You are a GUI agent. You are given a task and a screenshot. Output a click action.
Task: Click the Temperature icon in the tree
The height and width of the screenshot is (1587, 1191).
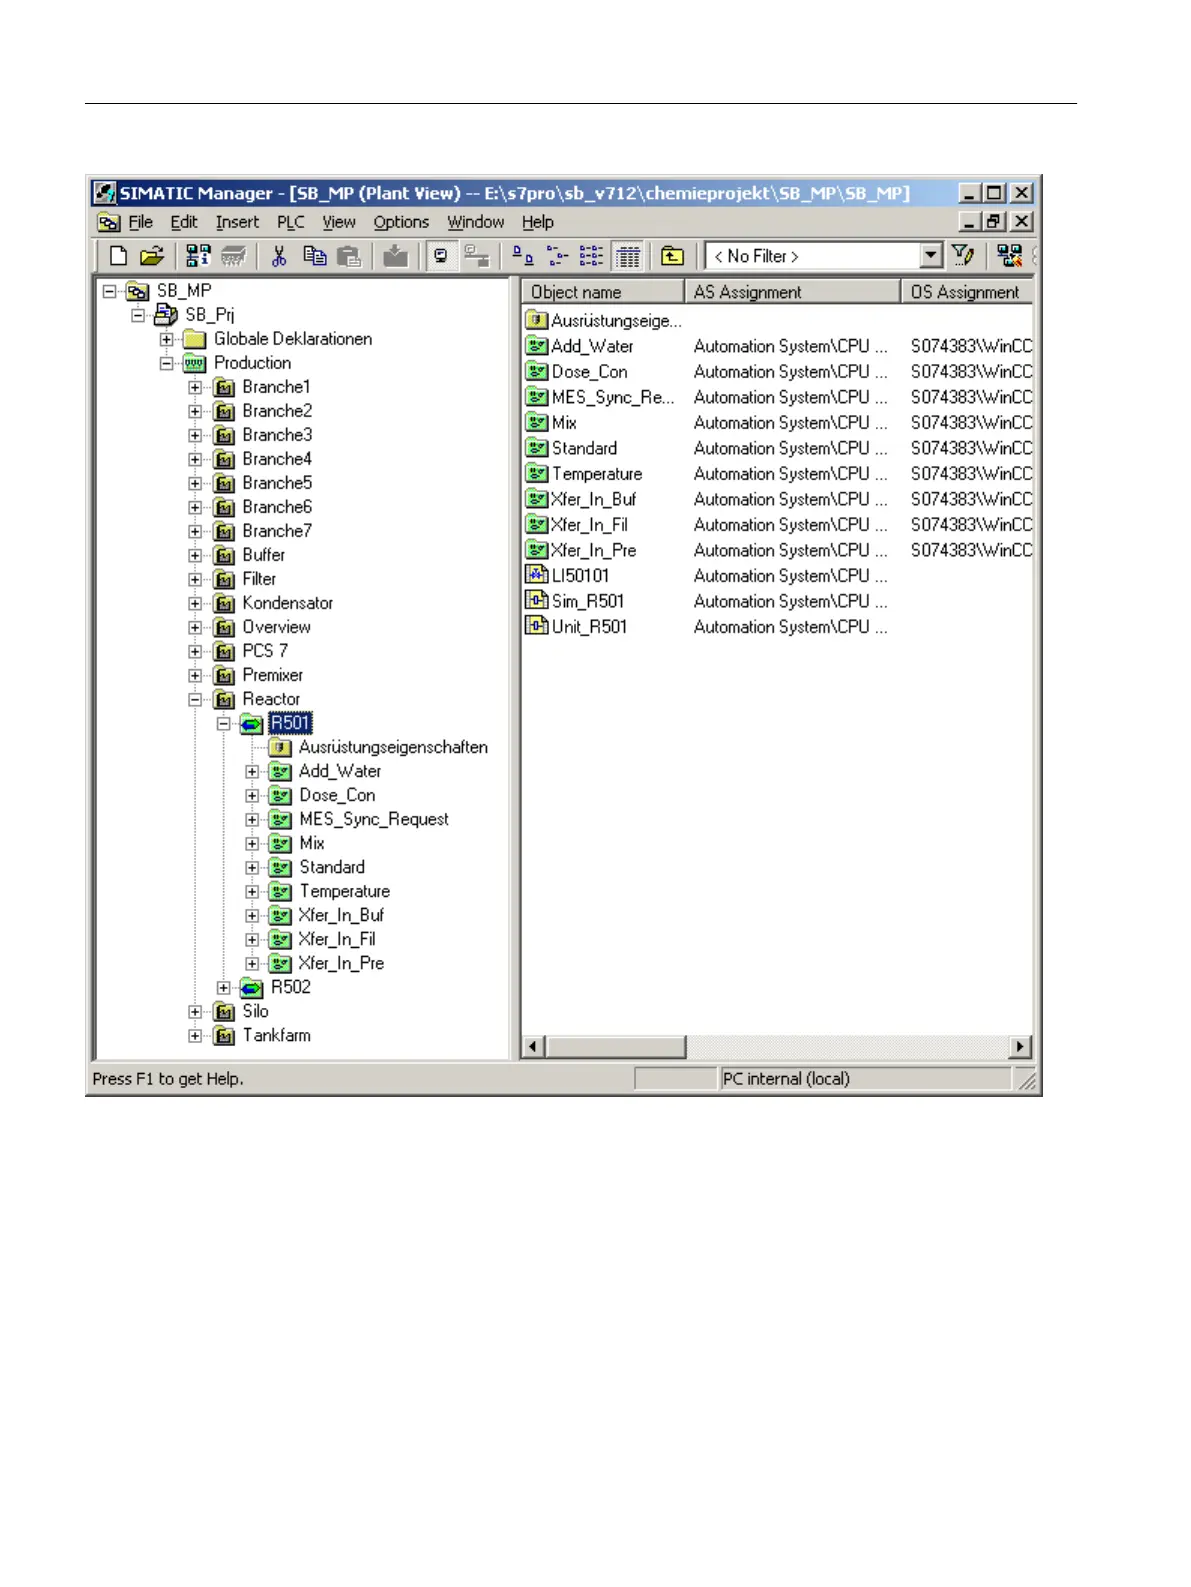(x=281, y=892)
